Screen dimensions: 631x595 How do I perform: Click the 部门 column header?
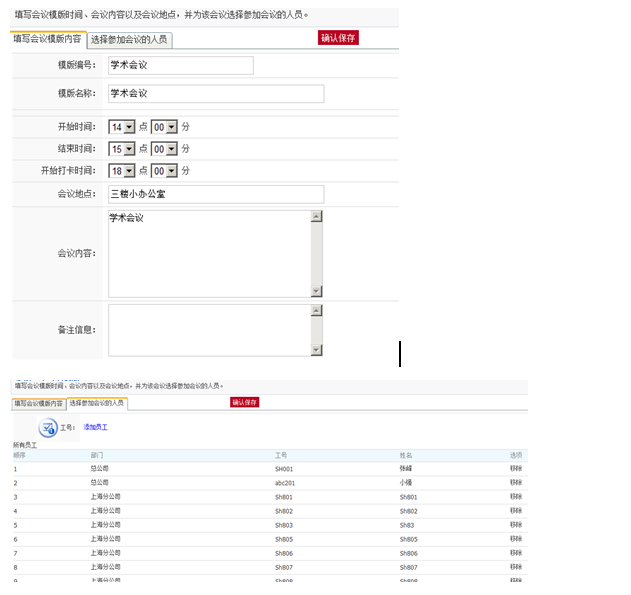pyautogui.click(x=97, y=455)
